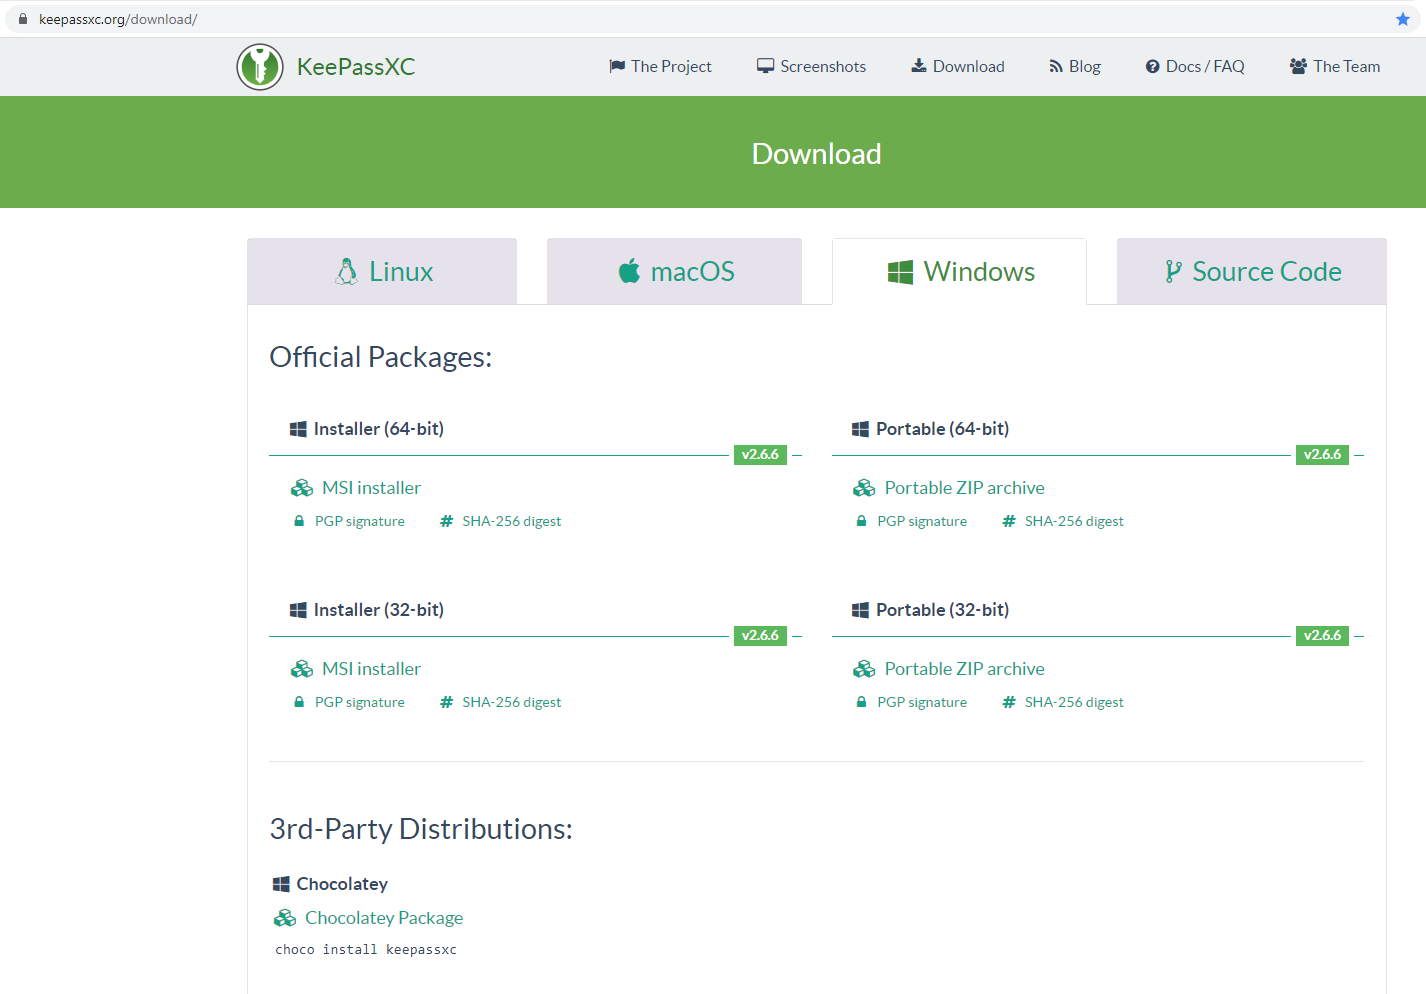Open the Screenshots navigation item
This screenshot has height=994, width=1426.
pos(811,66)
